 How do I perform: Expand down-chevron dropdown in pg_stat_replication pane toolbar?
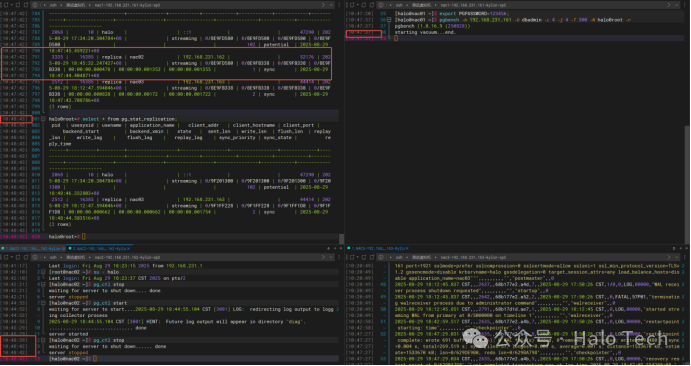pos(331,5)
